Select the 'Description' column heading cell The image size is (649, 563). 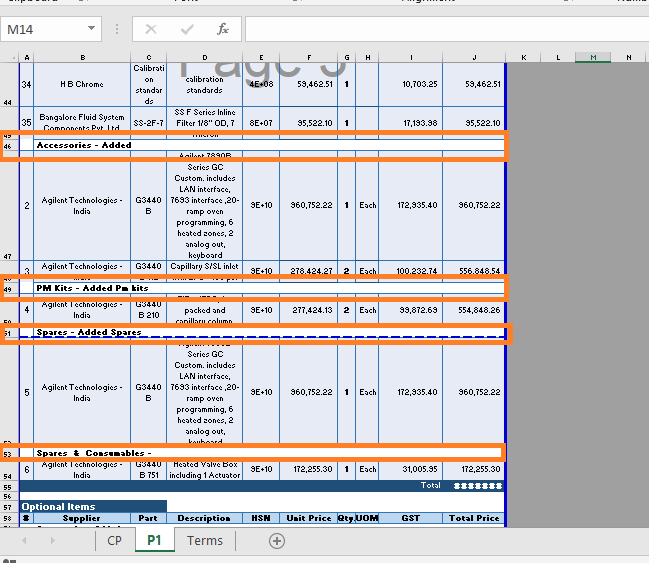[x=204, y=518]
